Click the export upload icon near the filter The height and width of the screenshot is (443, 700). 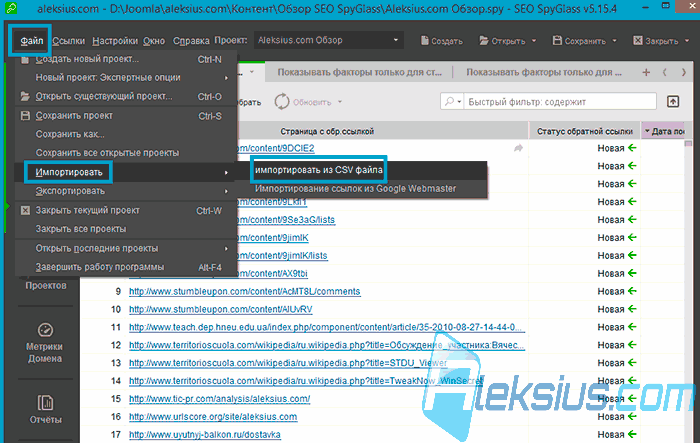coord(673,102)
